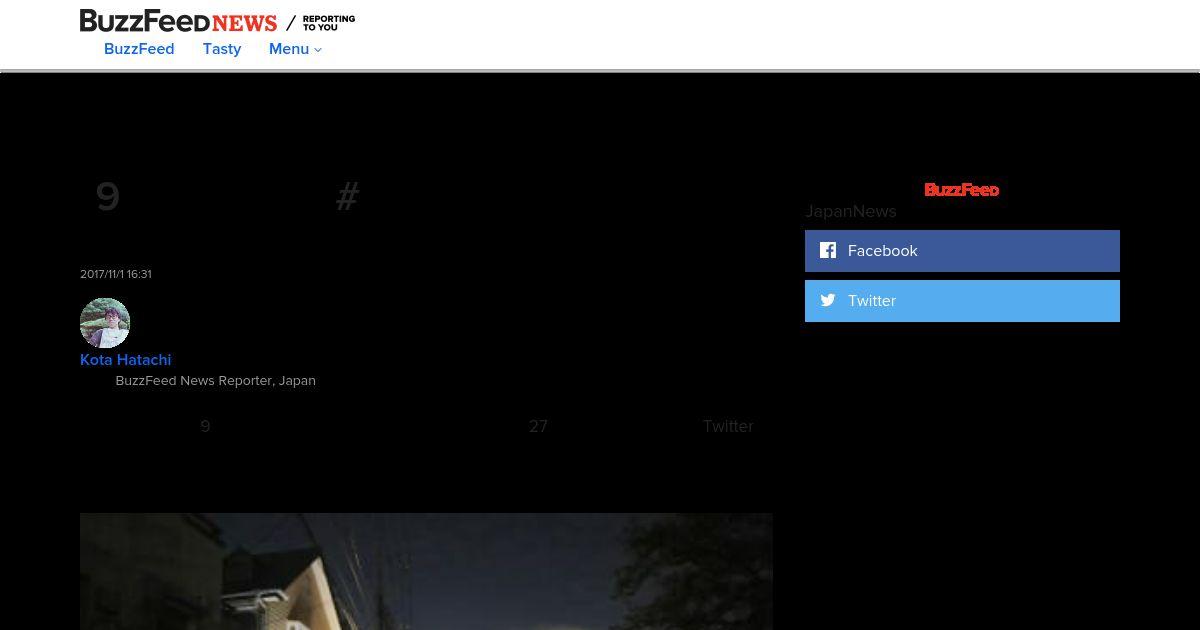Screen dimensions: 1200x630
Task: Click the Twitter bird icon
Action: click(x=828, y=300)
